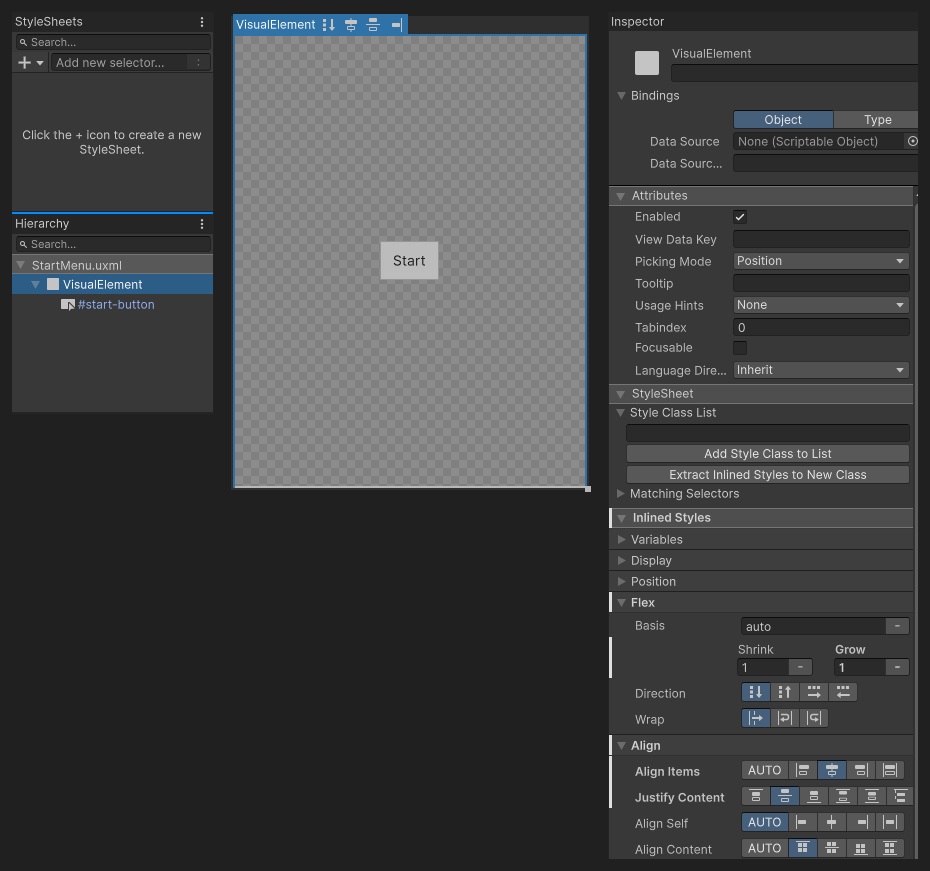Switch to the Object binding tab
This screenshot has height=871, width=930.
coord(783,119)
